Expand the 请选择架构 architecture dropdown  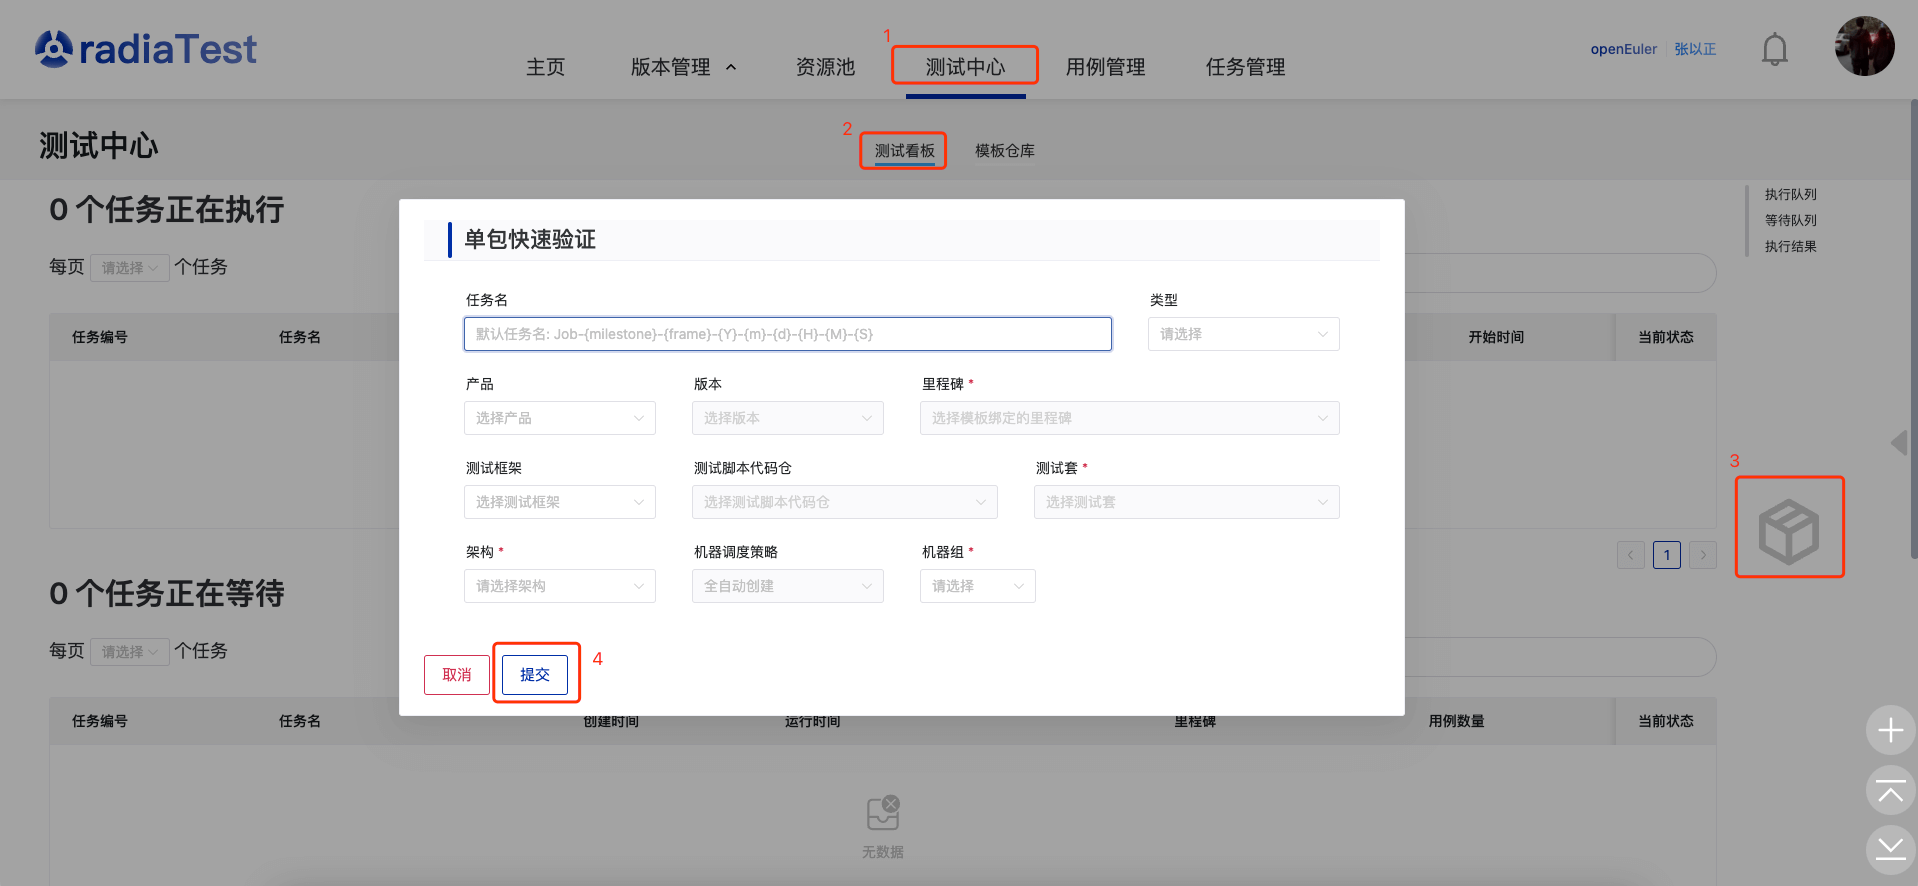pos(559,586)
